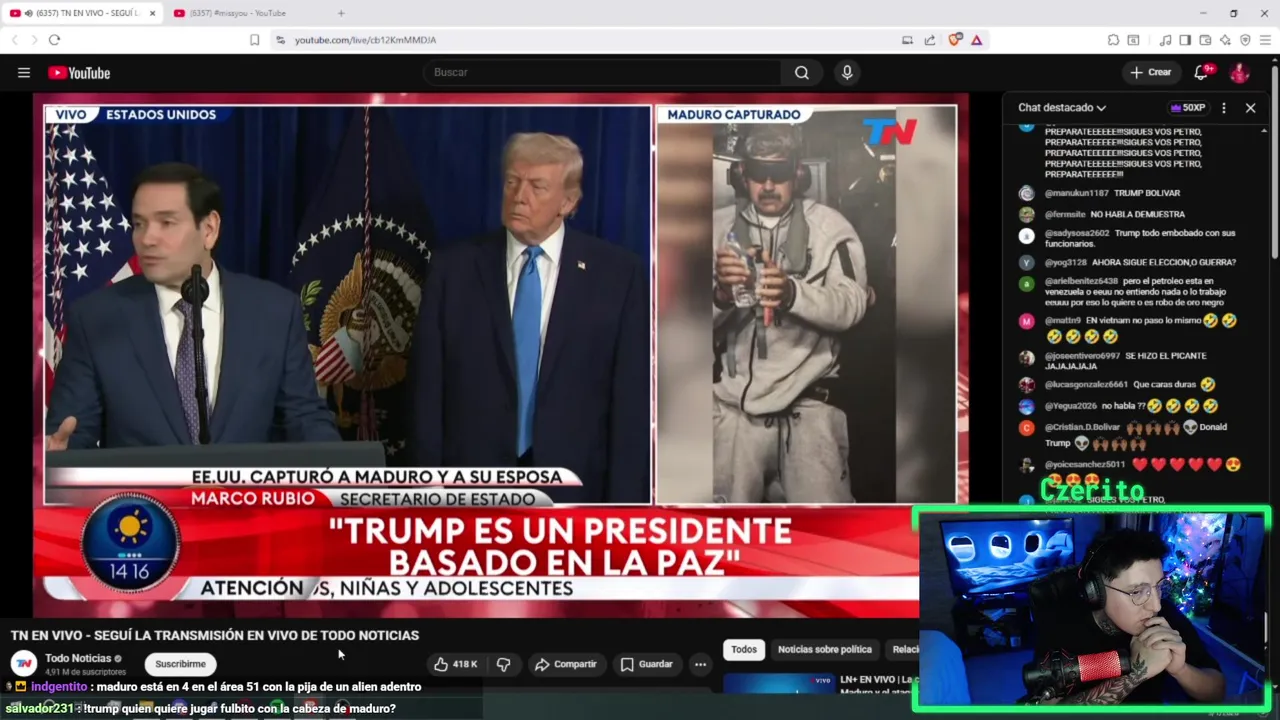The height and width of the screenshot is (720, 1280).
Task: Toggle the browser sidebar panel icon
Action: tap(1185, 40)
